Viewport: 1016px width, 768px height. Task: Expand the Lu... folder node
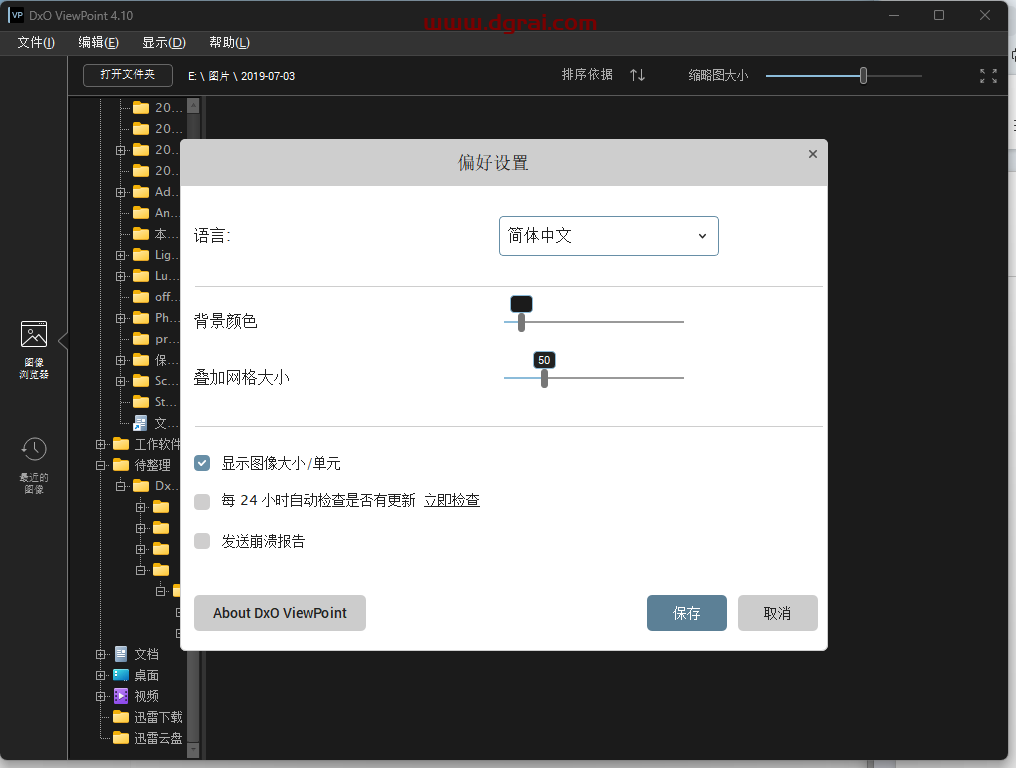coord(121,276)
